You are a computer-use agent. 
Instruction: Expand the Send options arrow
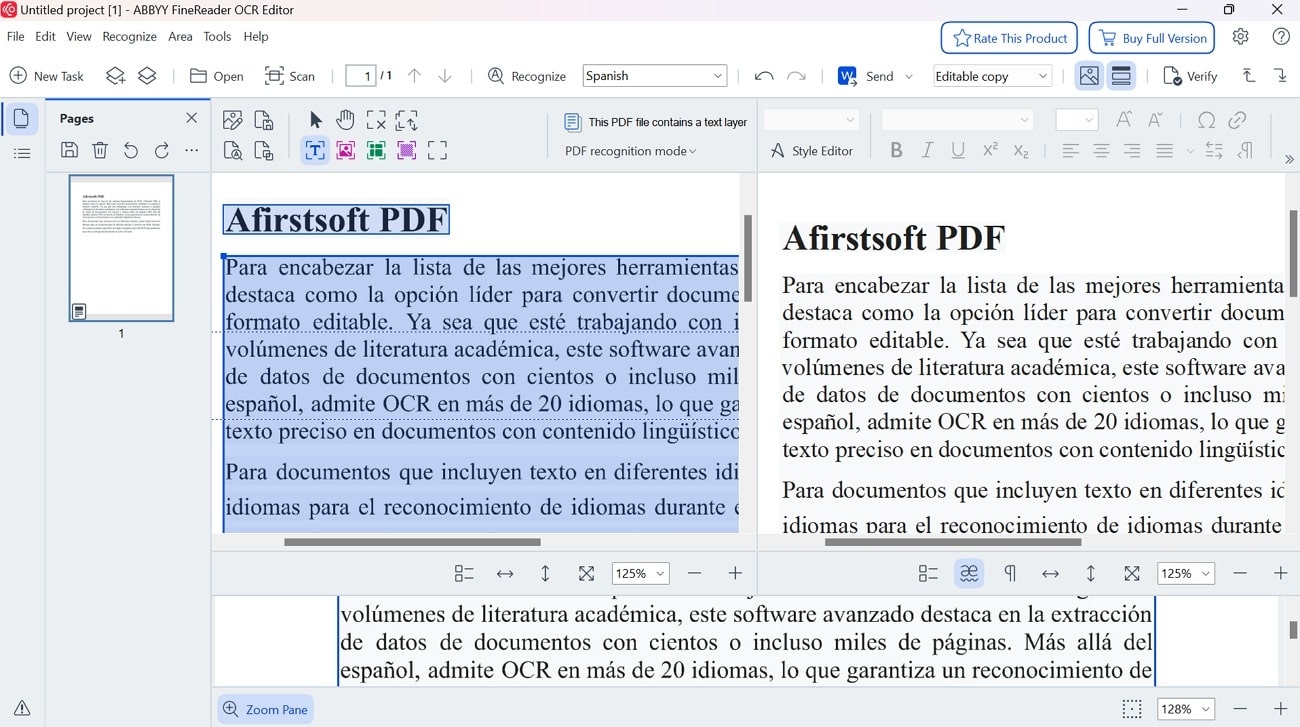[x=909, y=76]
